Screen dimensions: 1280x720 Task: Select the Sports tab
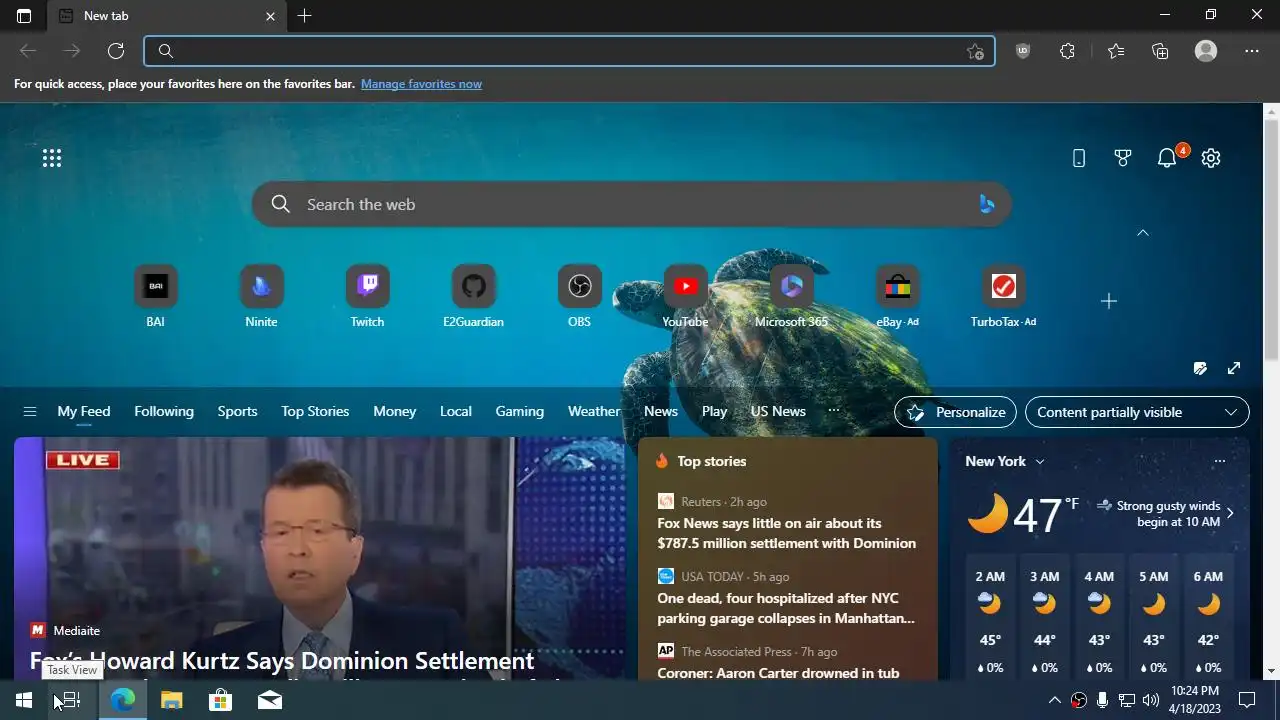tap(237, 412)
